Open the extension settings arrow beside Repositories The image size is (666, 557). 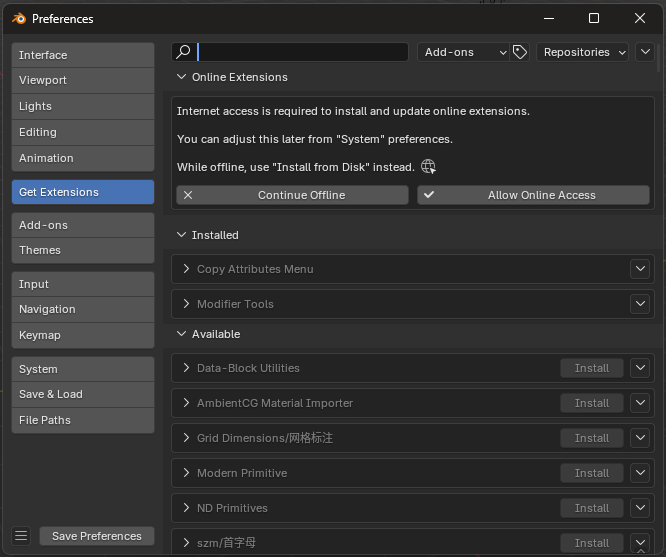click(645, 52)
